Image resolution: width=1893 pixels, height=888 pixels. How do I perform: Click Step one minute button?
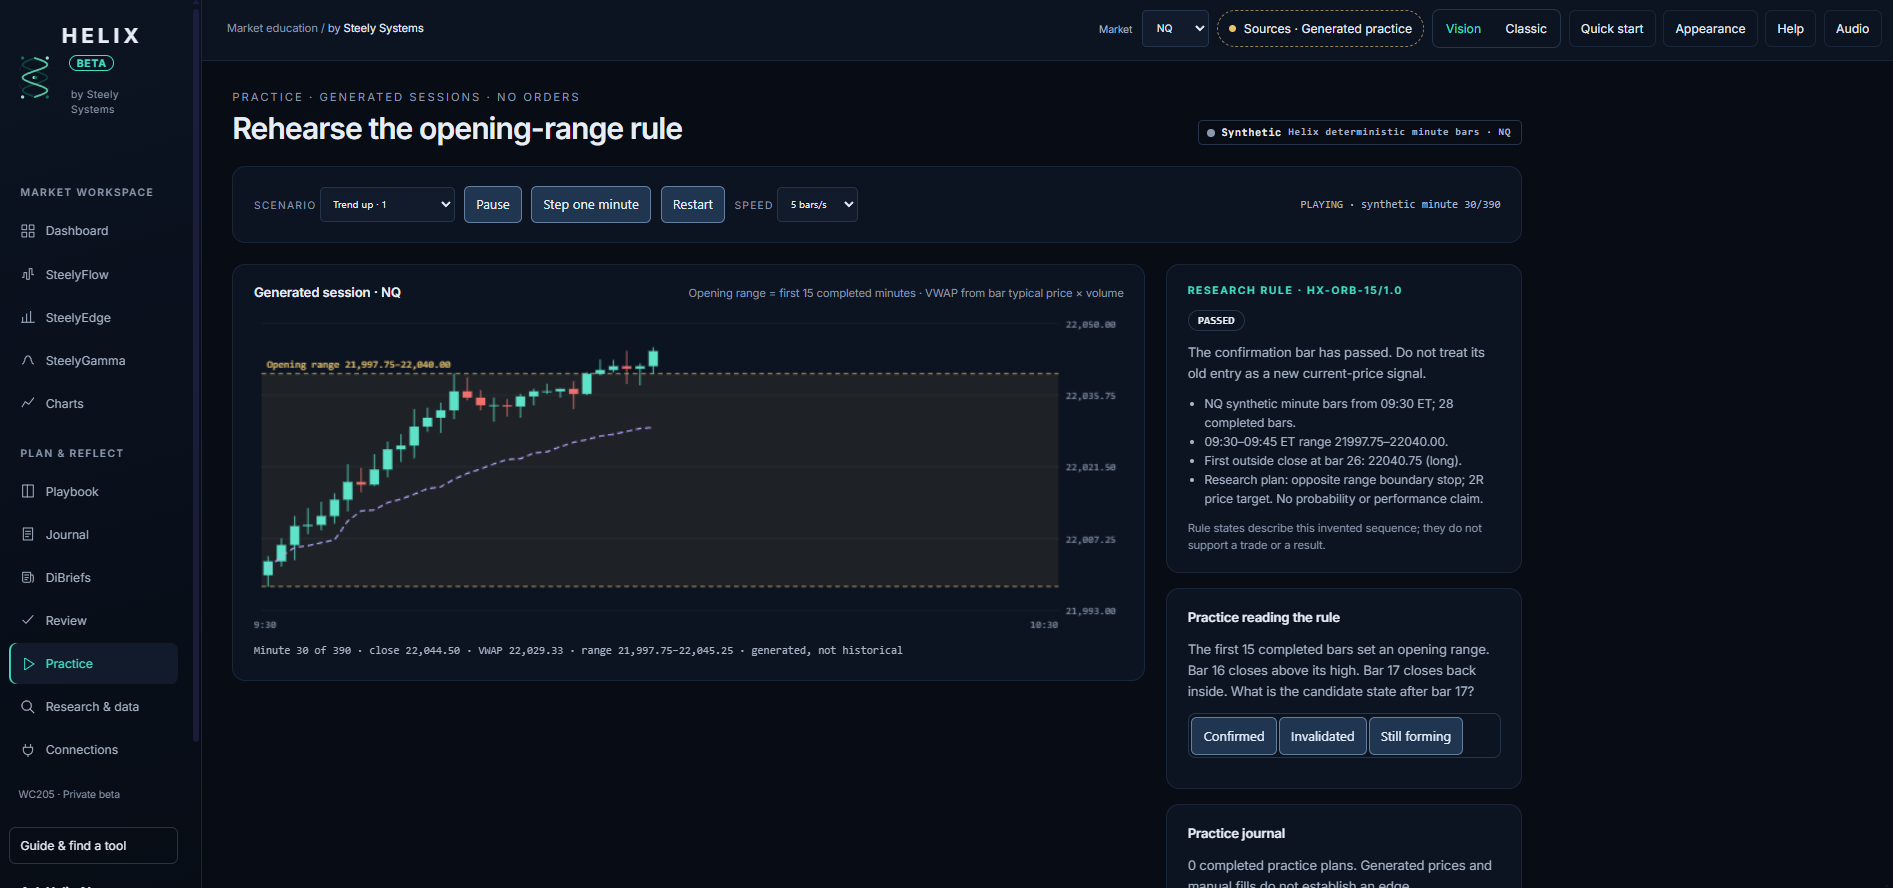(x=591, y=205)
